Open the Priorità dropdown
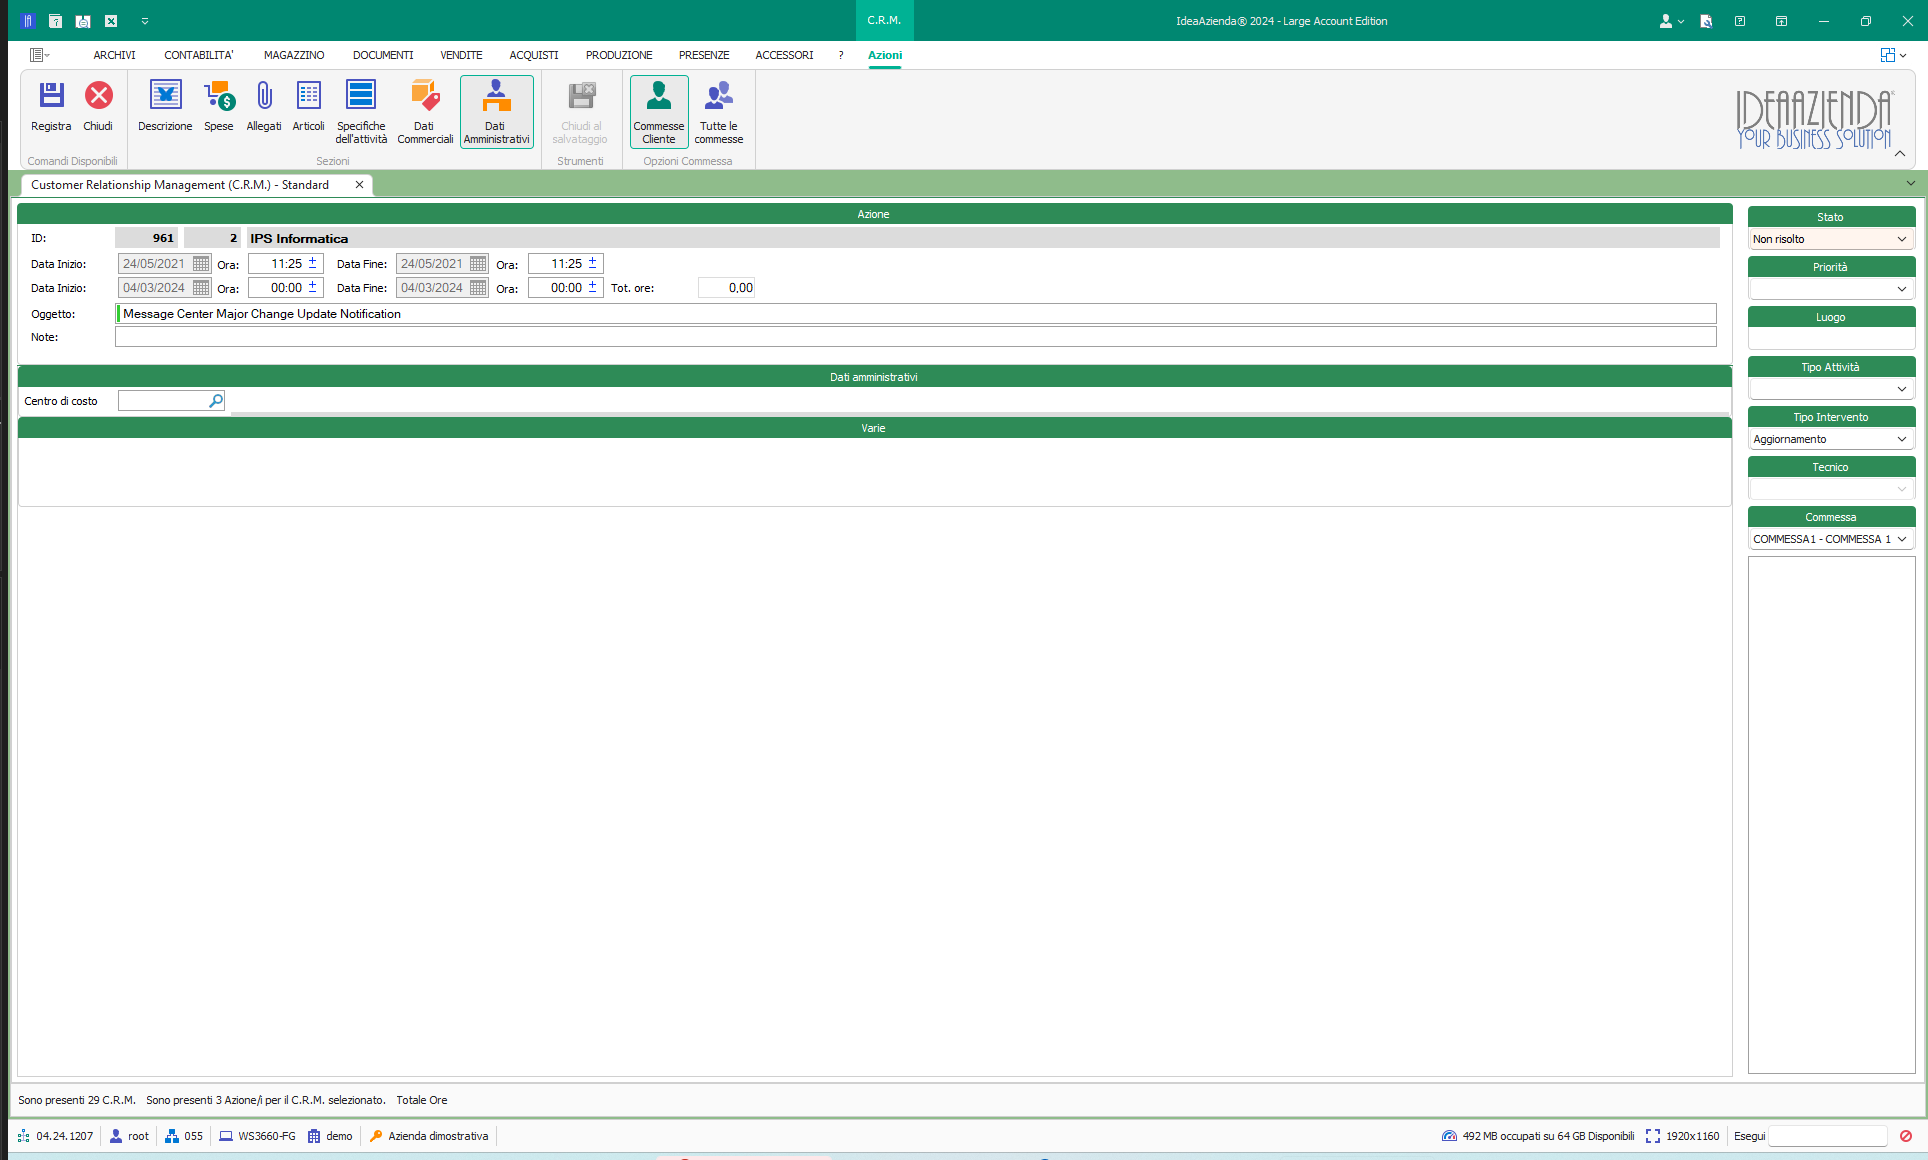 click(x=1831, y=289)
